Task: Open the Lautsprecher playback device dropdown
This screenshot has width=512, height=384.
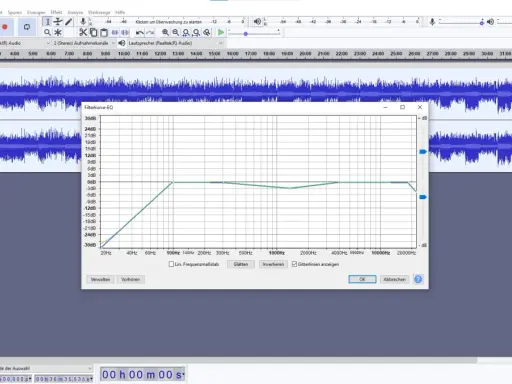Action: (175, 43)
